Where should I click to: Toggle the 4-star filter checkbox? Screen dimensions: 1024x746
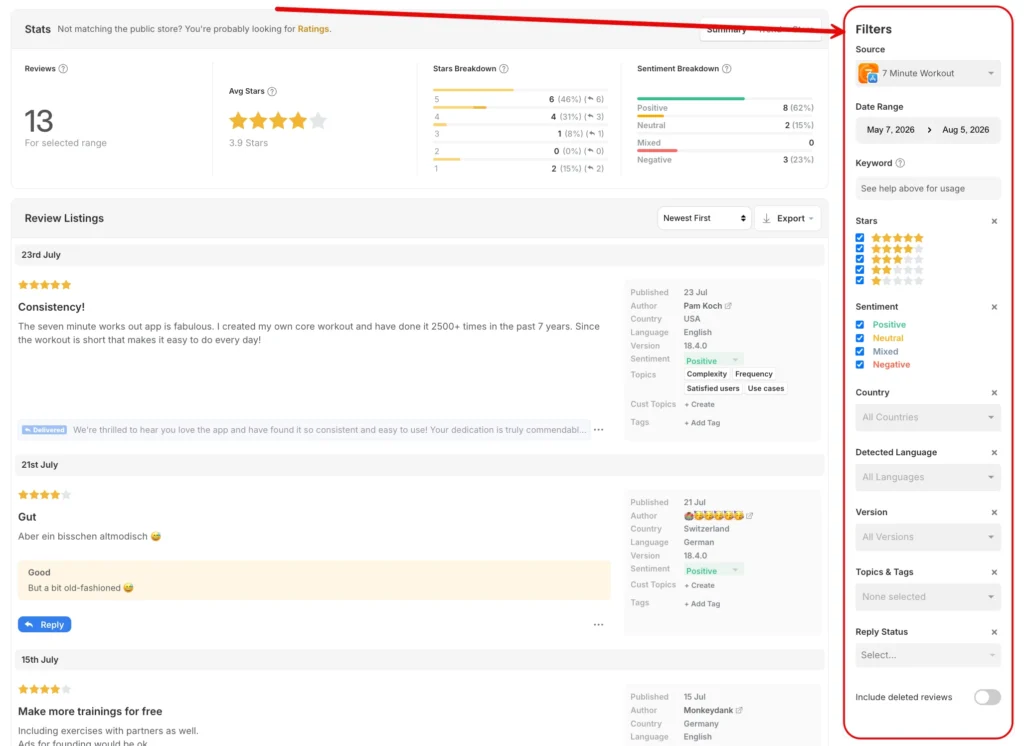click(x=859, y=248)
